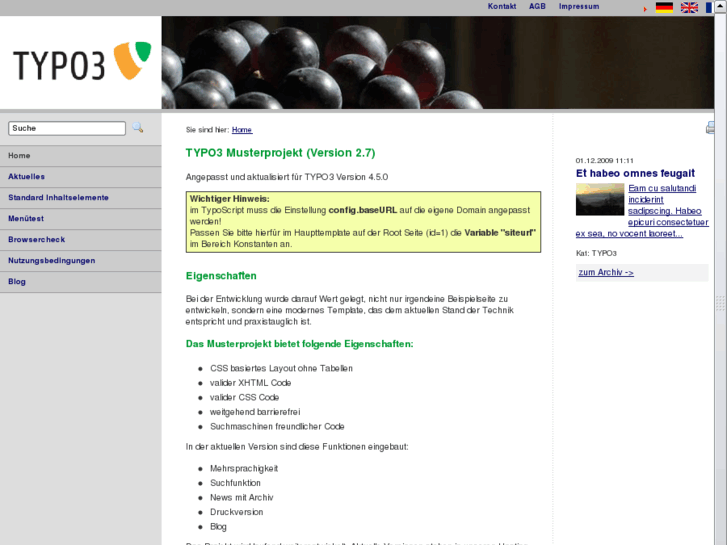The width and height of the screenshot is (727, 545).
Task: Click the magnifier search icon
Action: point(138,128)
